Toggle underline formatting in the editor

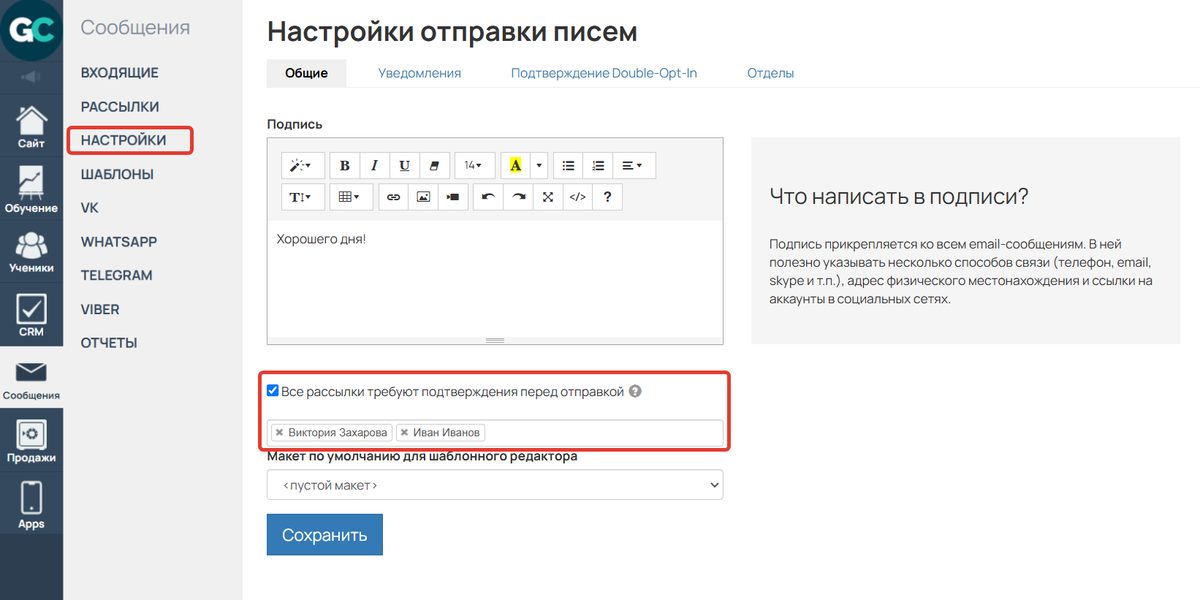(403, 165)
